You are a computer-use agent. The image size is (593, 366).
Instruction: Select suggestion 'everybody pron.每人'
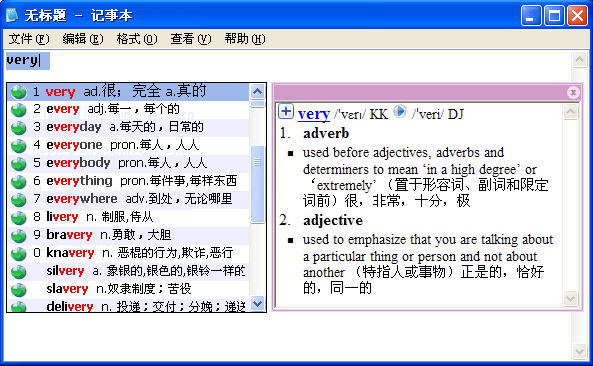(128, 164)
